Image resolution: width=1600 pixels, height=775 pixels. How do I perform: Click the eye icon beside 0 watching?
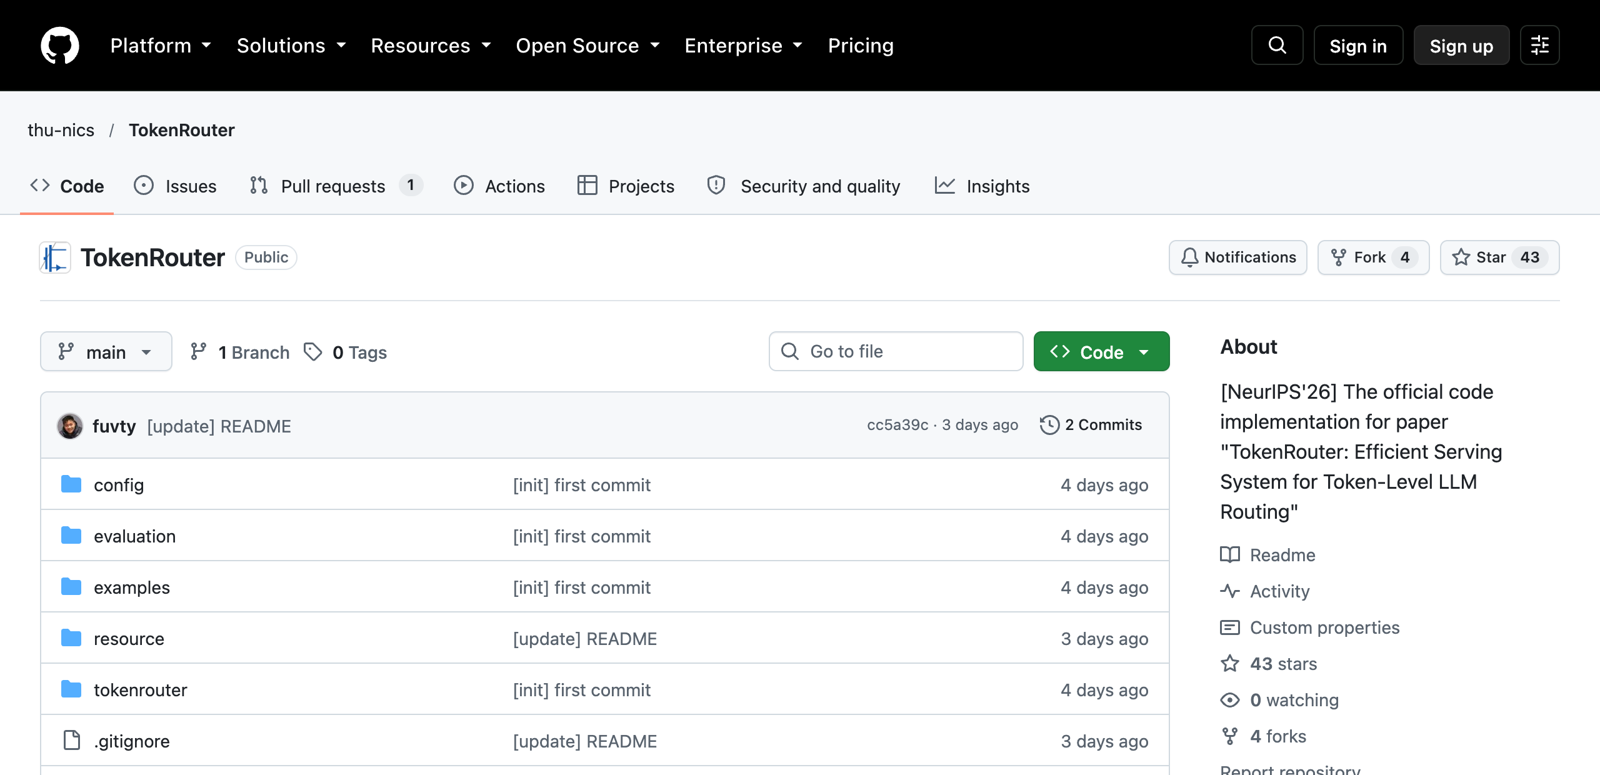click(x=1230, y=700)
